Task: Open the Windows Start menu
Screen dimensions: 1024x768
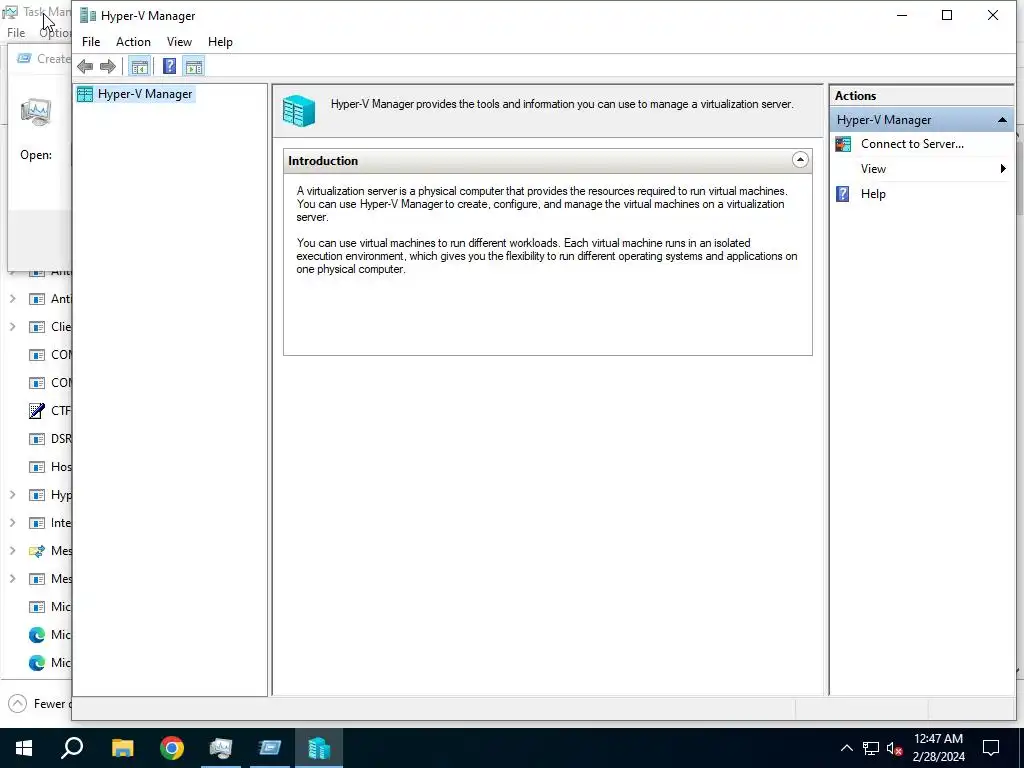Action: click(x=24, y=748)
